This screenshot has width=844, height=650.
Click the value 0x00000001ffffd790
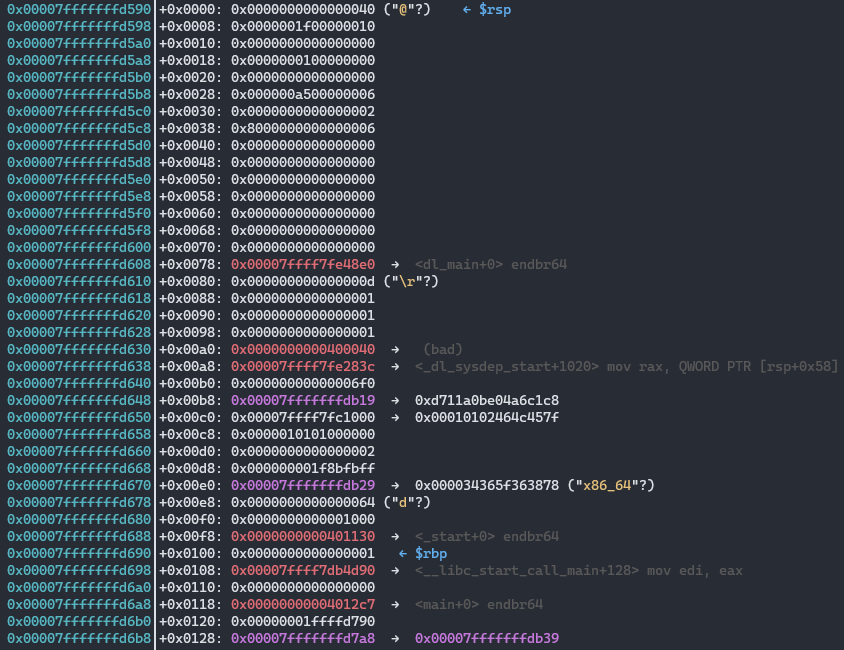pos(303,621)
